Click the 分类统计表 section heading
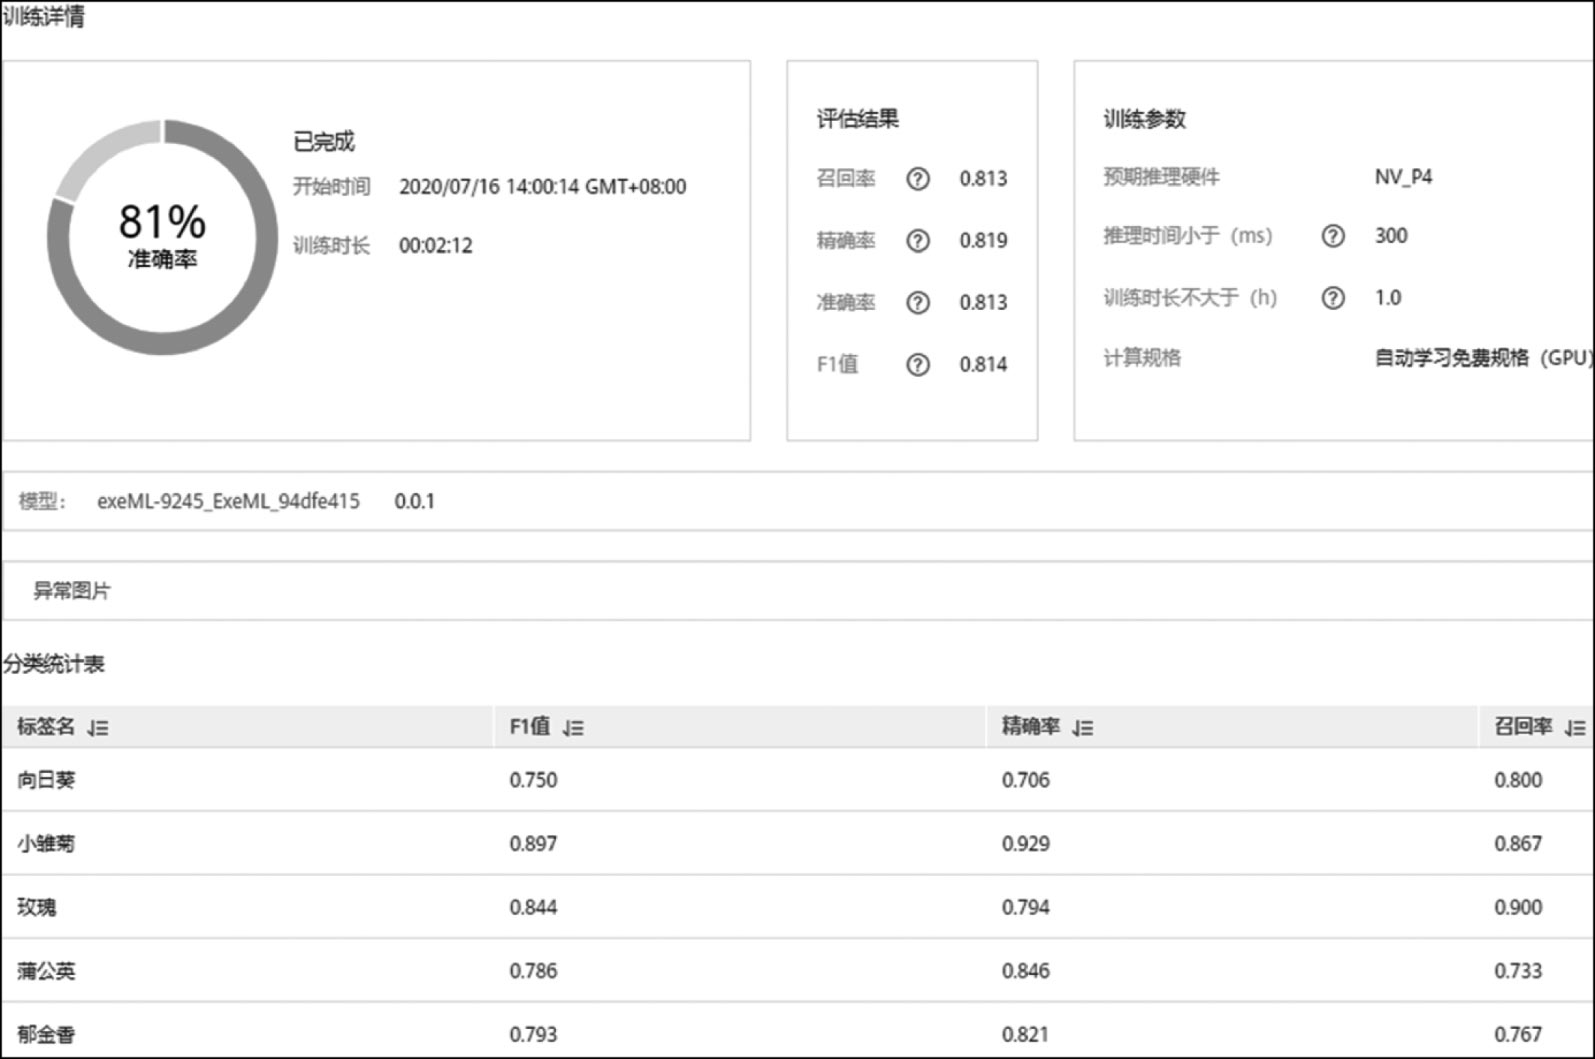This screenshot has height=1059, width=1595. [x=54, y=664]
